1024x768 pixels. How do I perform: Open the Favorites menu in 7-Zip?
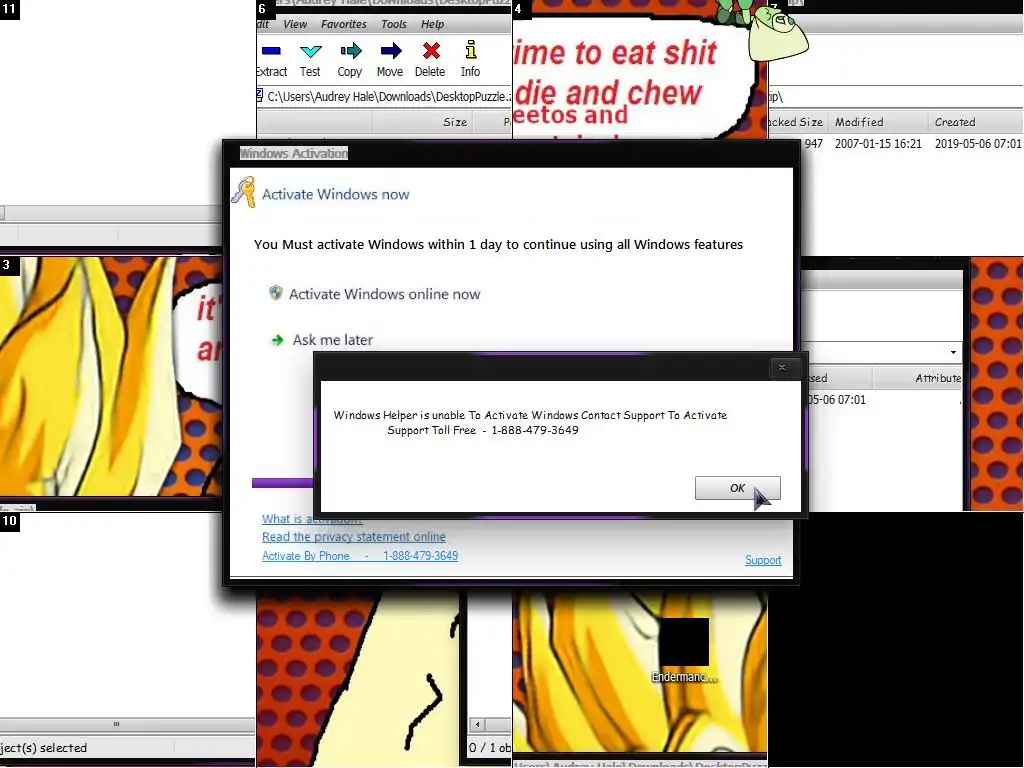click(344, 24)
